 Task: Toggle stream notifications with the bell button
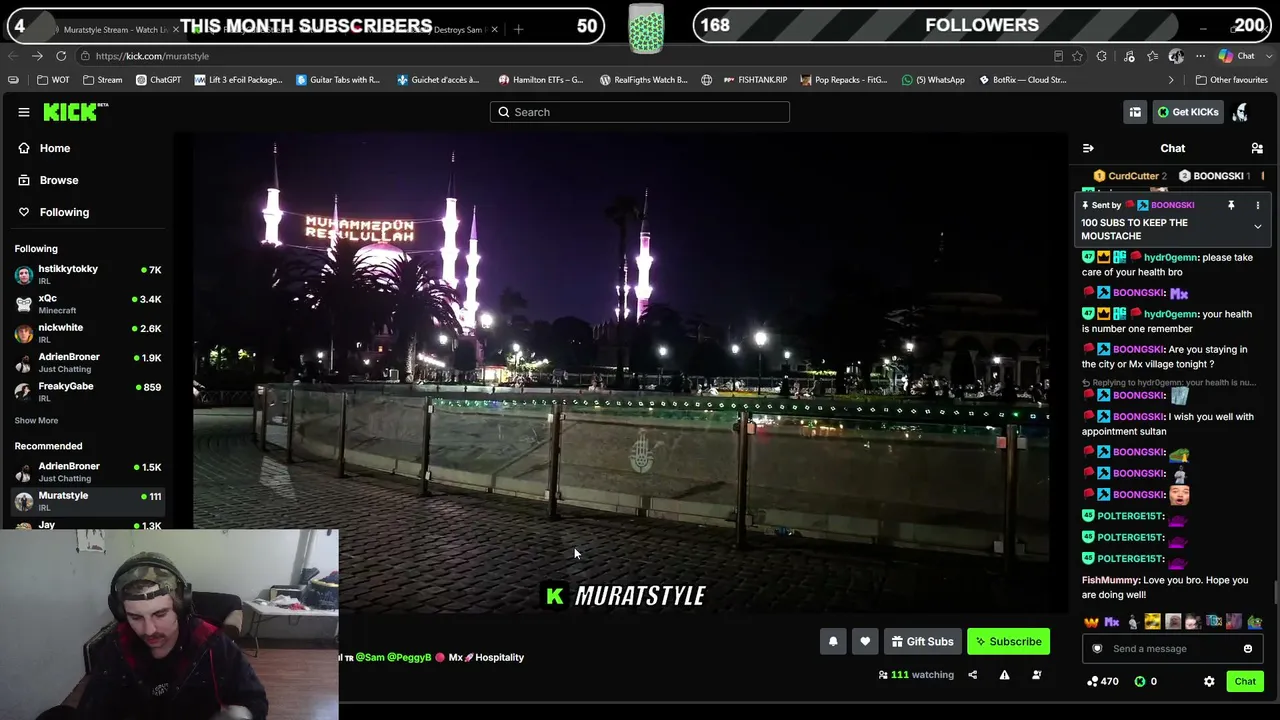(x=833, y=642)
